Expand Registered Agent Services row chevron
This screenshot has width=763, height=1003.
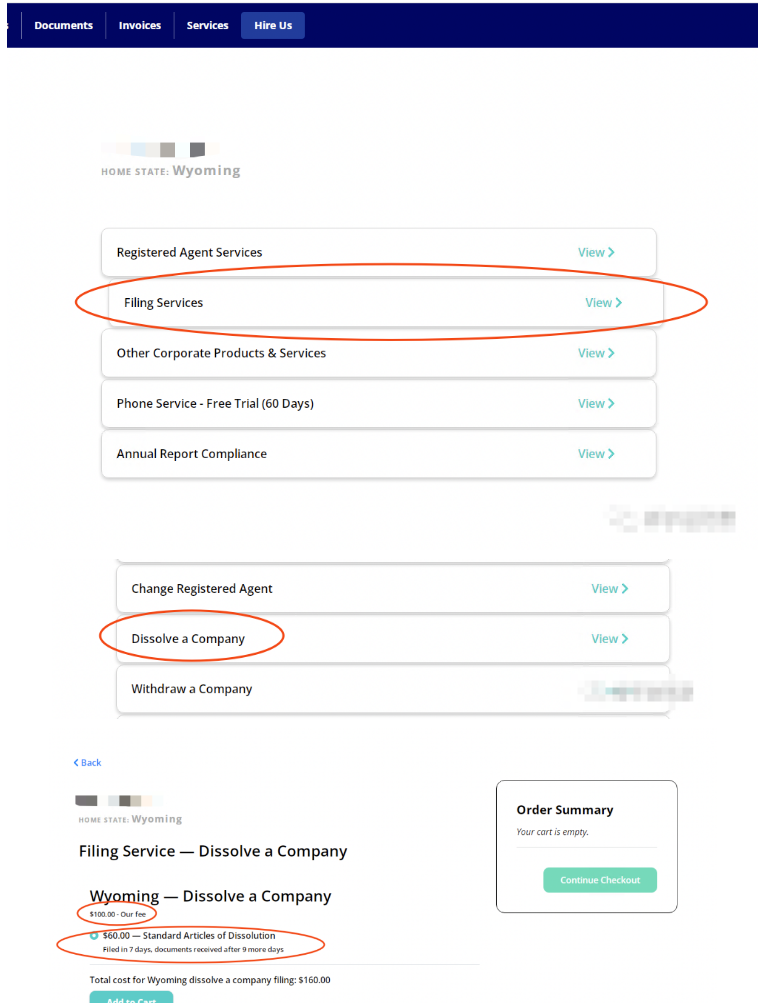612,253
